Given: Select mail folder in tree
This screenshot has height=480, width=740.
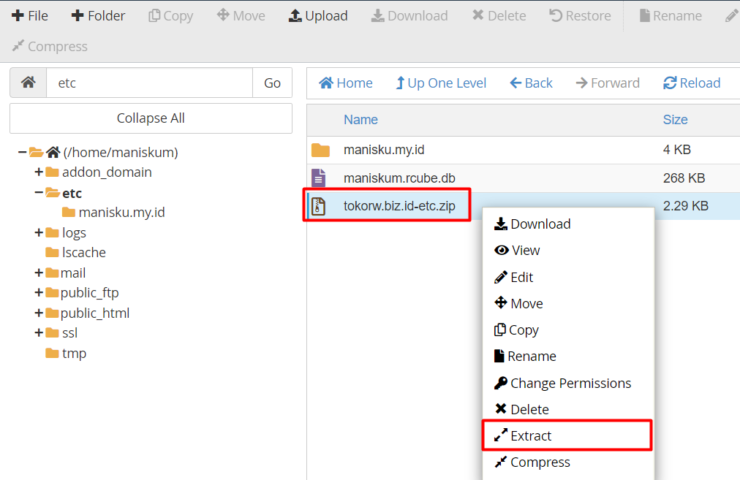Looking at the screenshot, I should pyautogui.click(x=73, y=273).
